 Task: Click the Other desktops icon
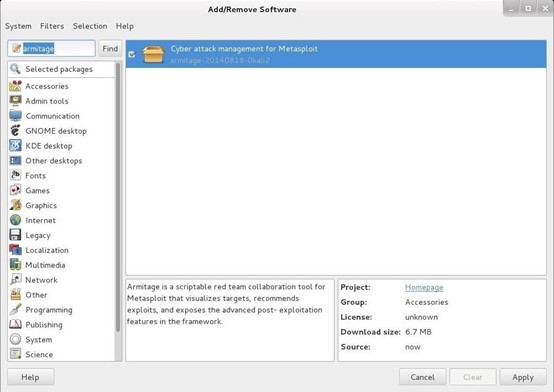pos(15,160)
